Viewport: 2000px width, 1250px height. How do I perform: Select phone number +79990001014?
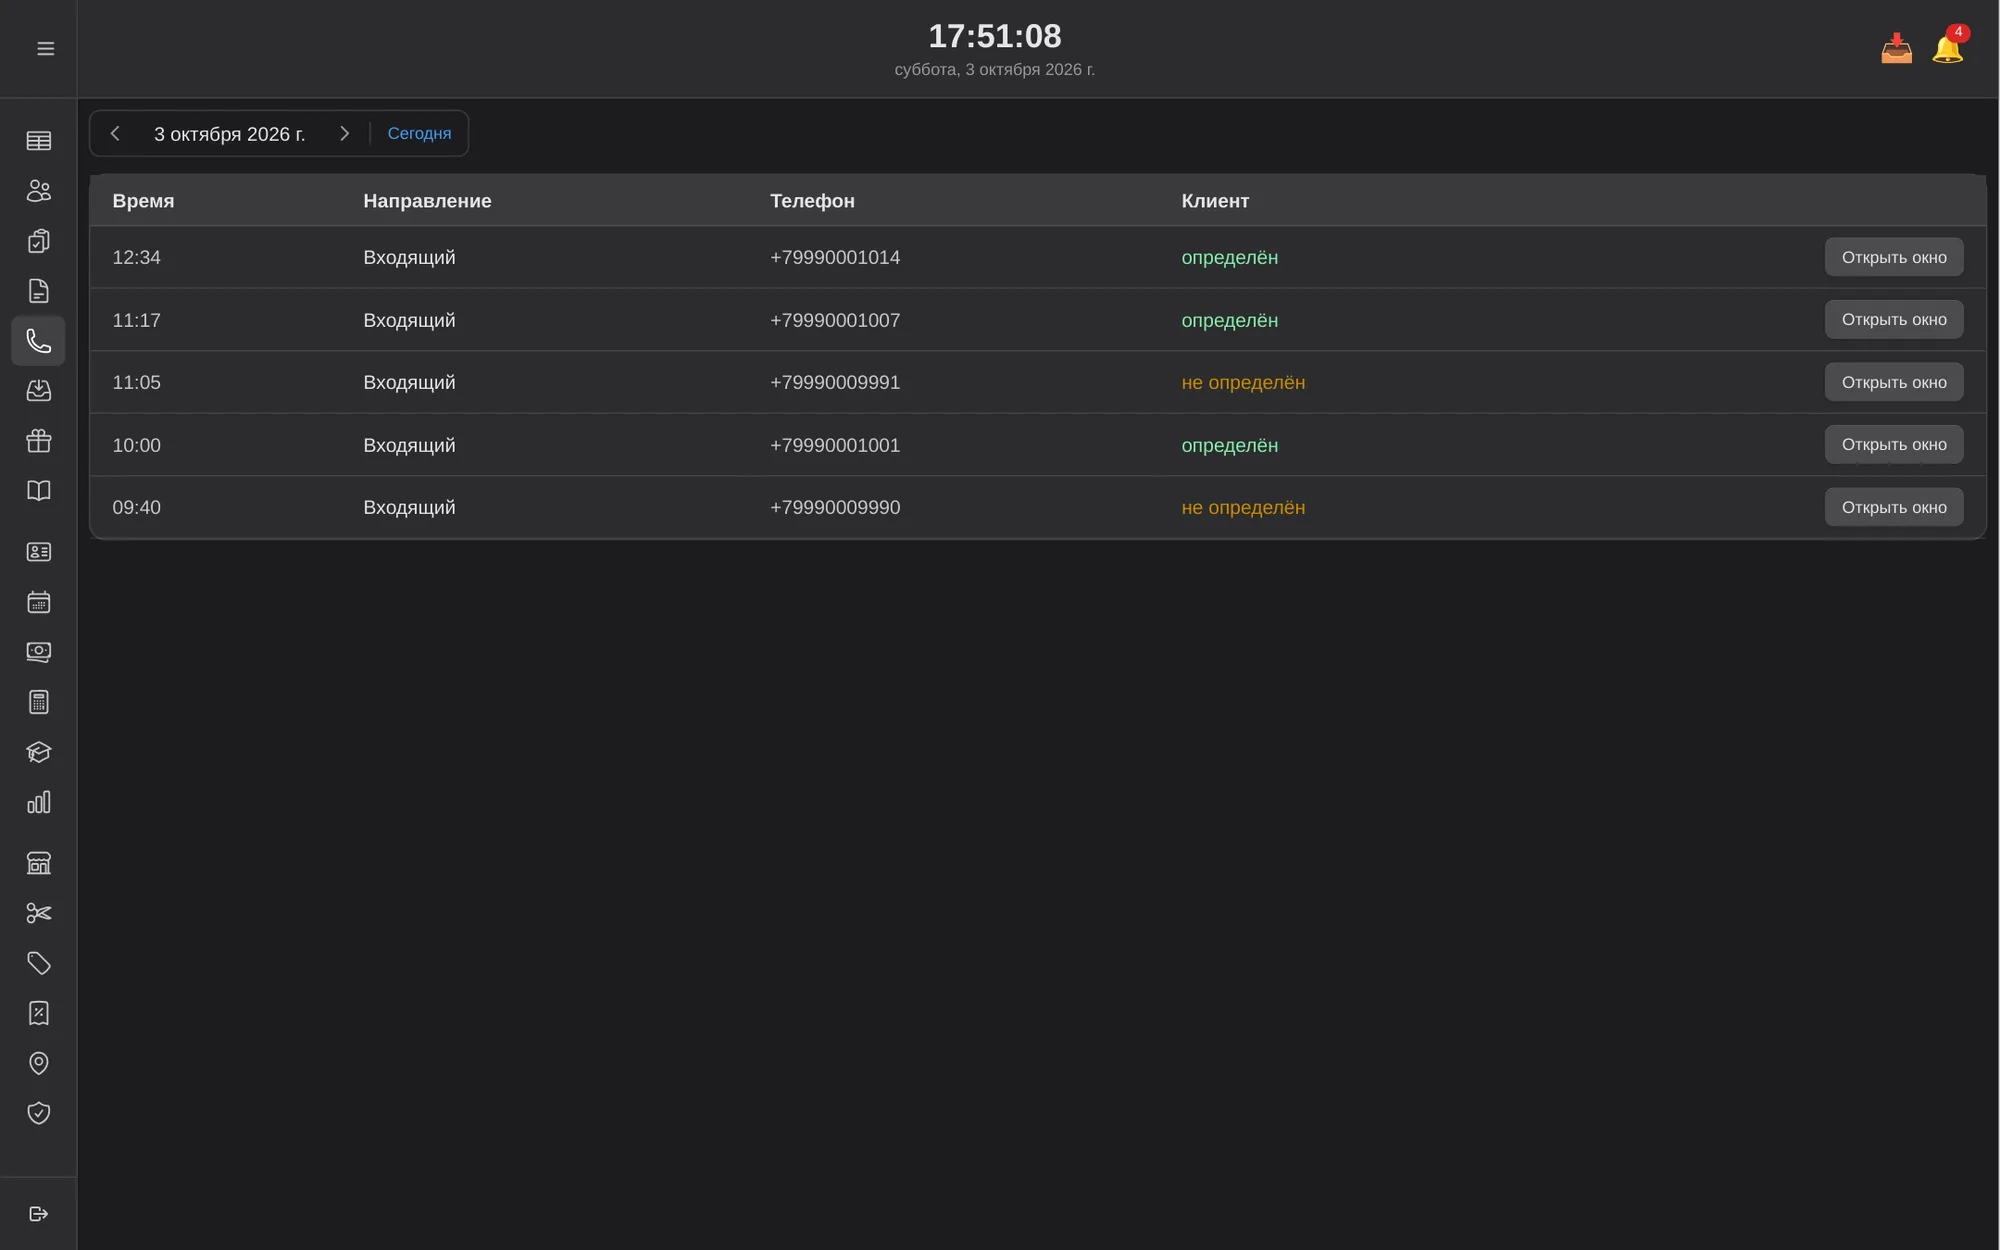click(x=835, y=258)
